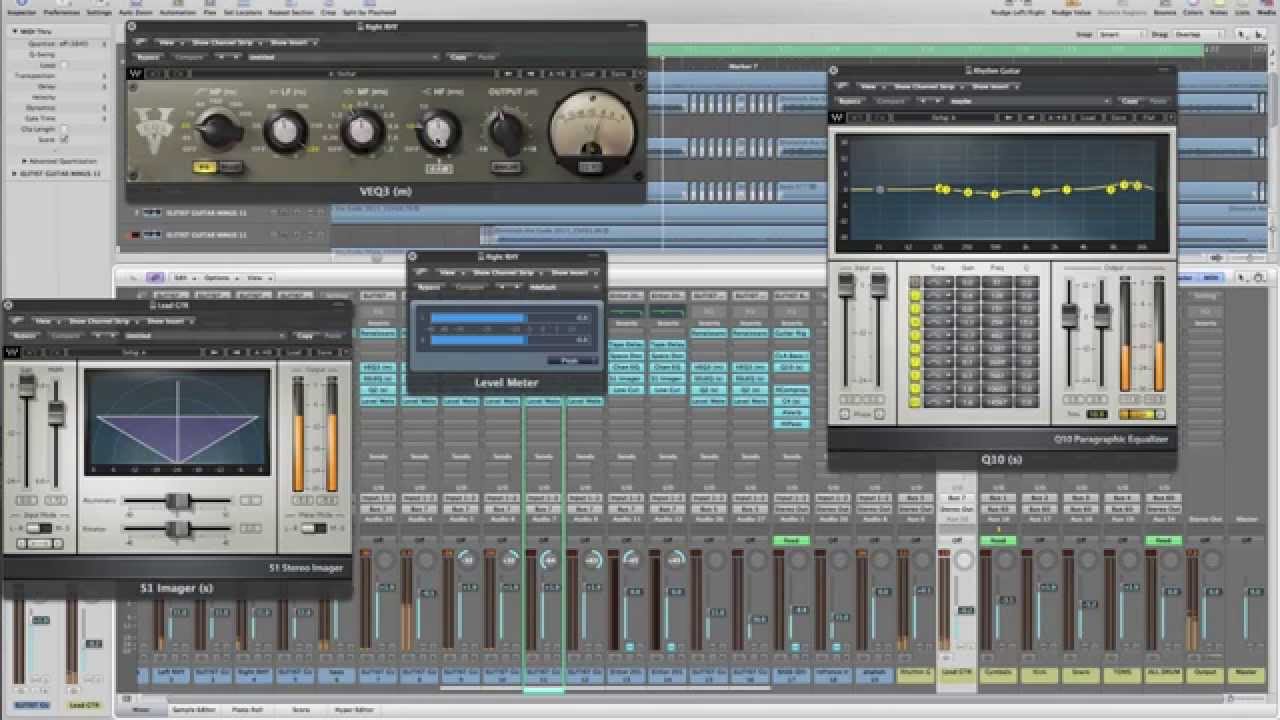Toggle Bypass in the Level Meter window
The image size is (1280, 720).
coord(430,286)
